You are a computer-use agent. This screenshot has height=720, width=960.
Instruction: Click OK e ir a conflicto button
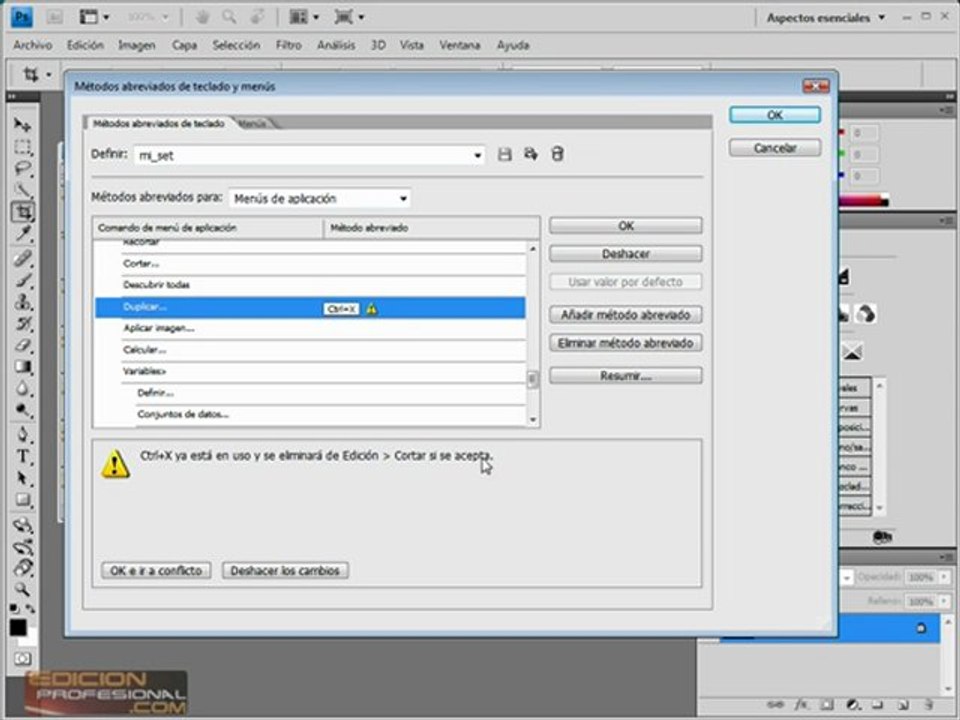tap(156, 571)
